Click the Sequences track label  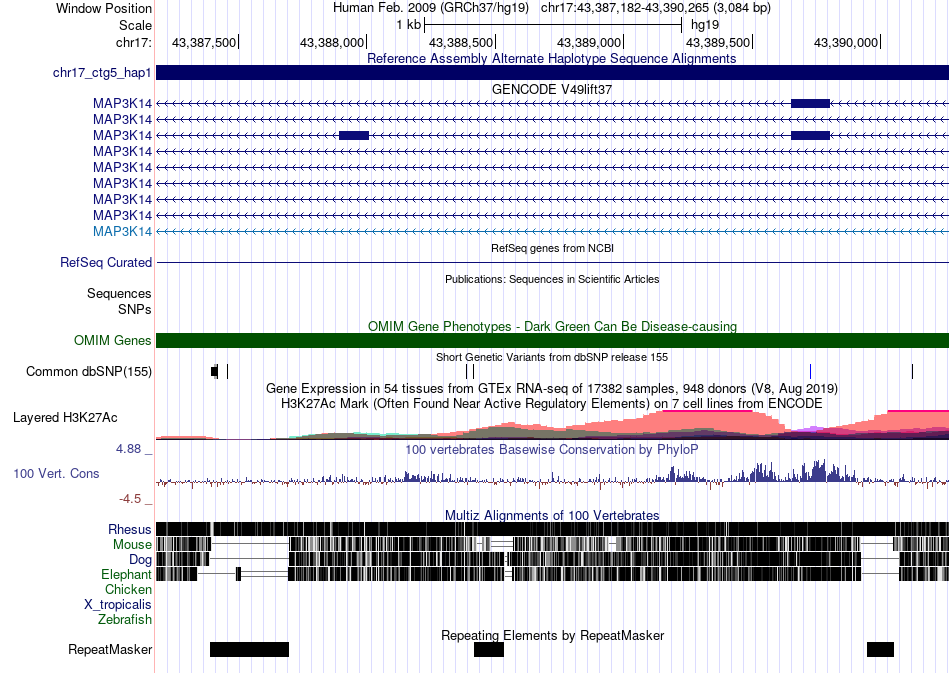point(119,294)
